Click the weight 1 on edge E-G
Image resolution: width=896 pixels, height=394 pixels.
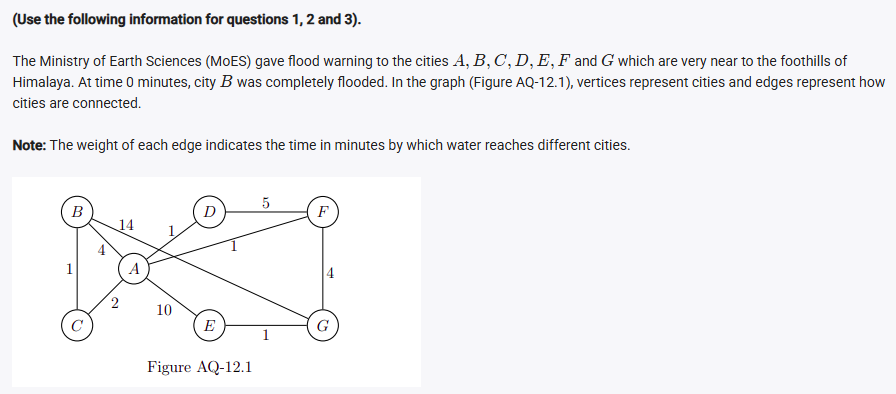(x=265, y=335)
